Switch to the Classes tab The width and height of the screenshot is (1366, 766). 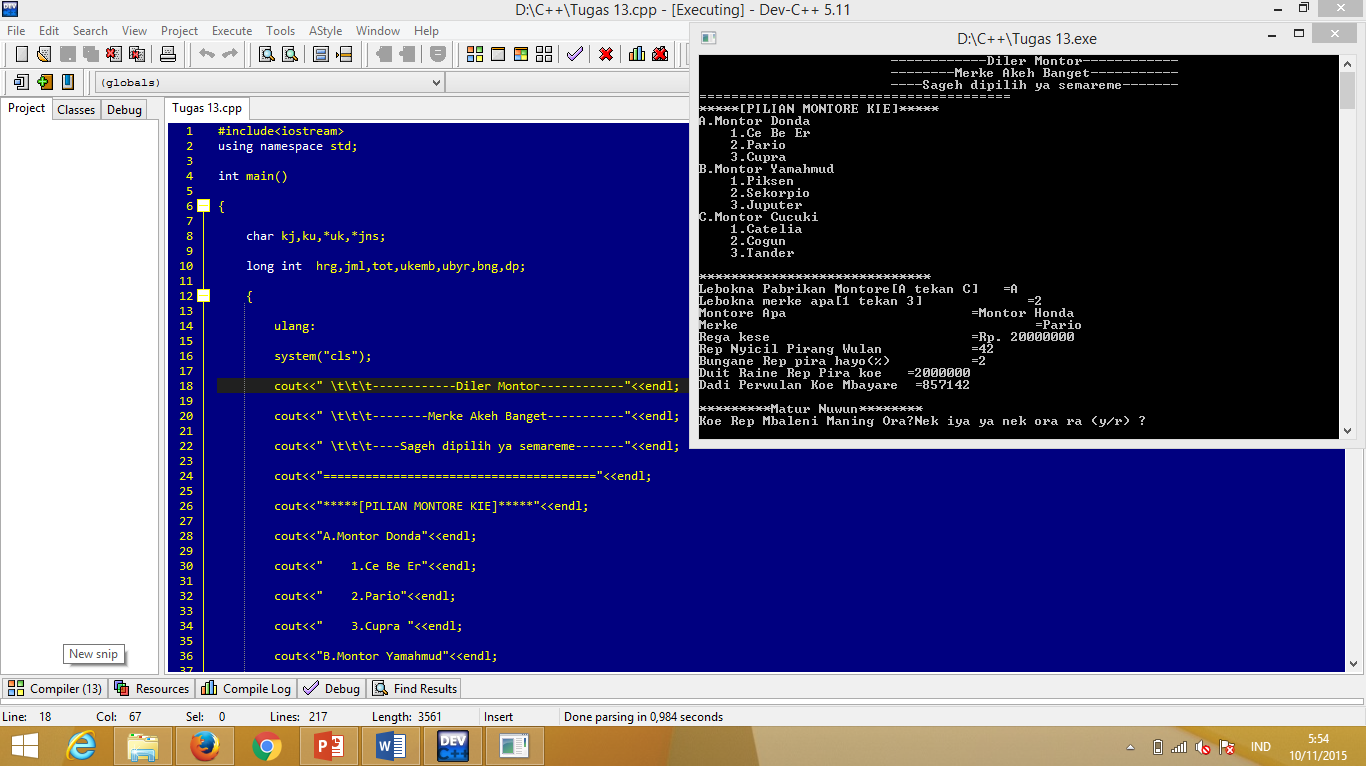coord(76,110)
